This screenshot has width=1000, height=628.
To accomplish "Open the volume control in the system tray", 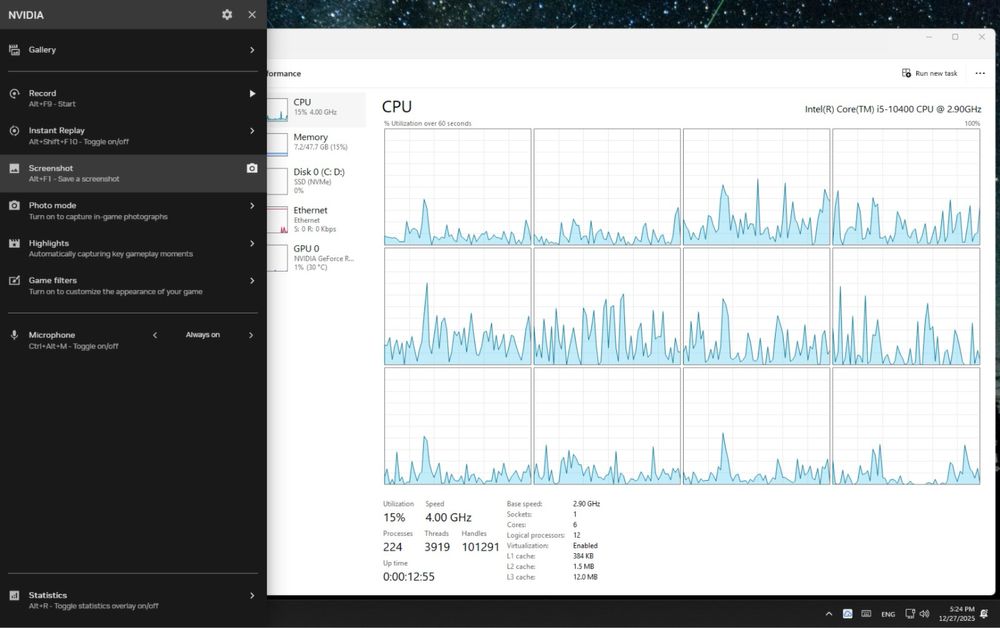I will (x=927, y=613).
